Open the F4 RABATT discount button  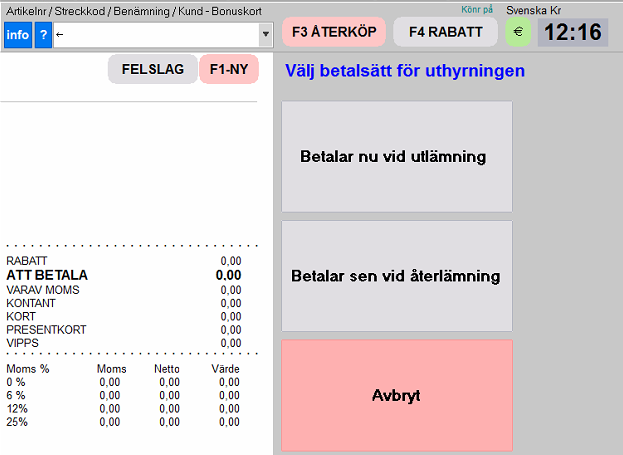click(445, 31)
